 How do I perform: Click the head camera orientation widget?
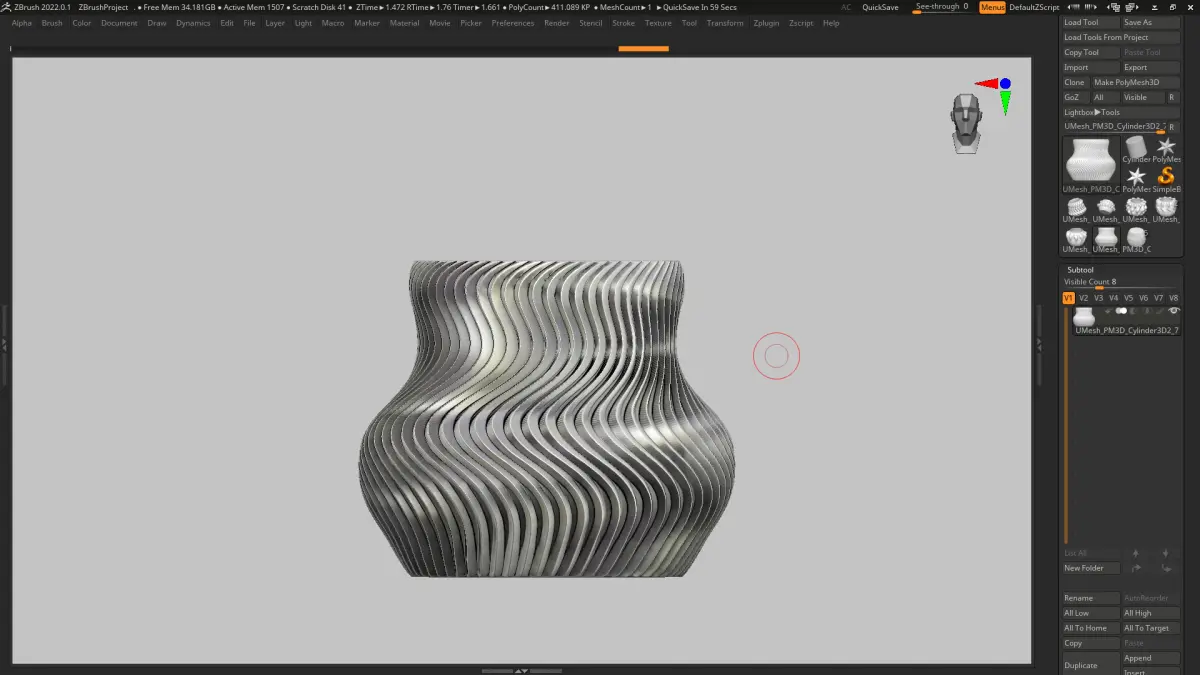point(966,123)
